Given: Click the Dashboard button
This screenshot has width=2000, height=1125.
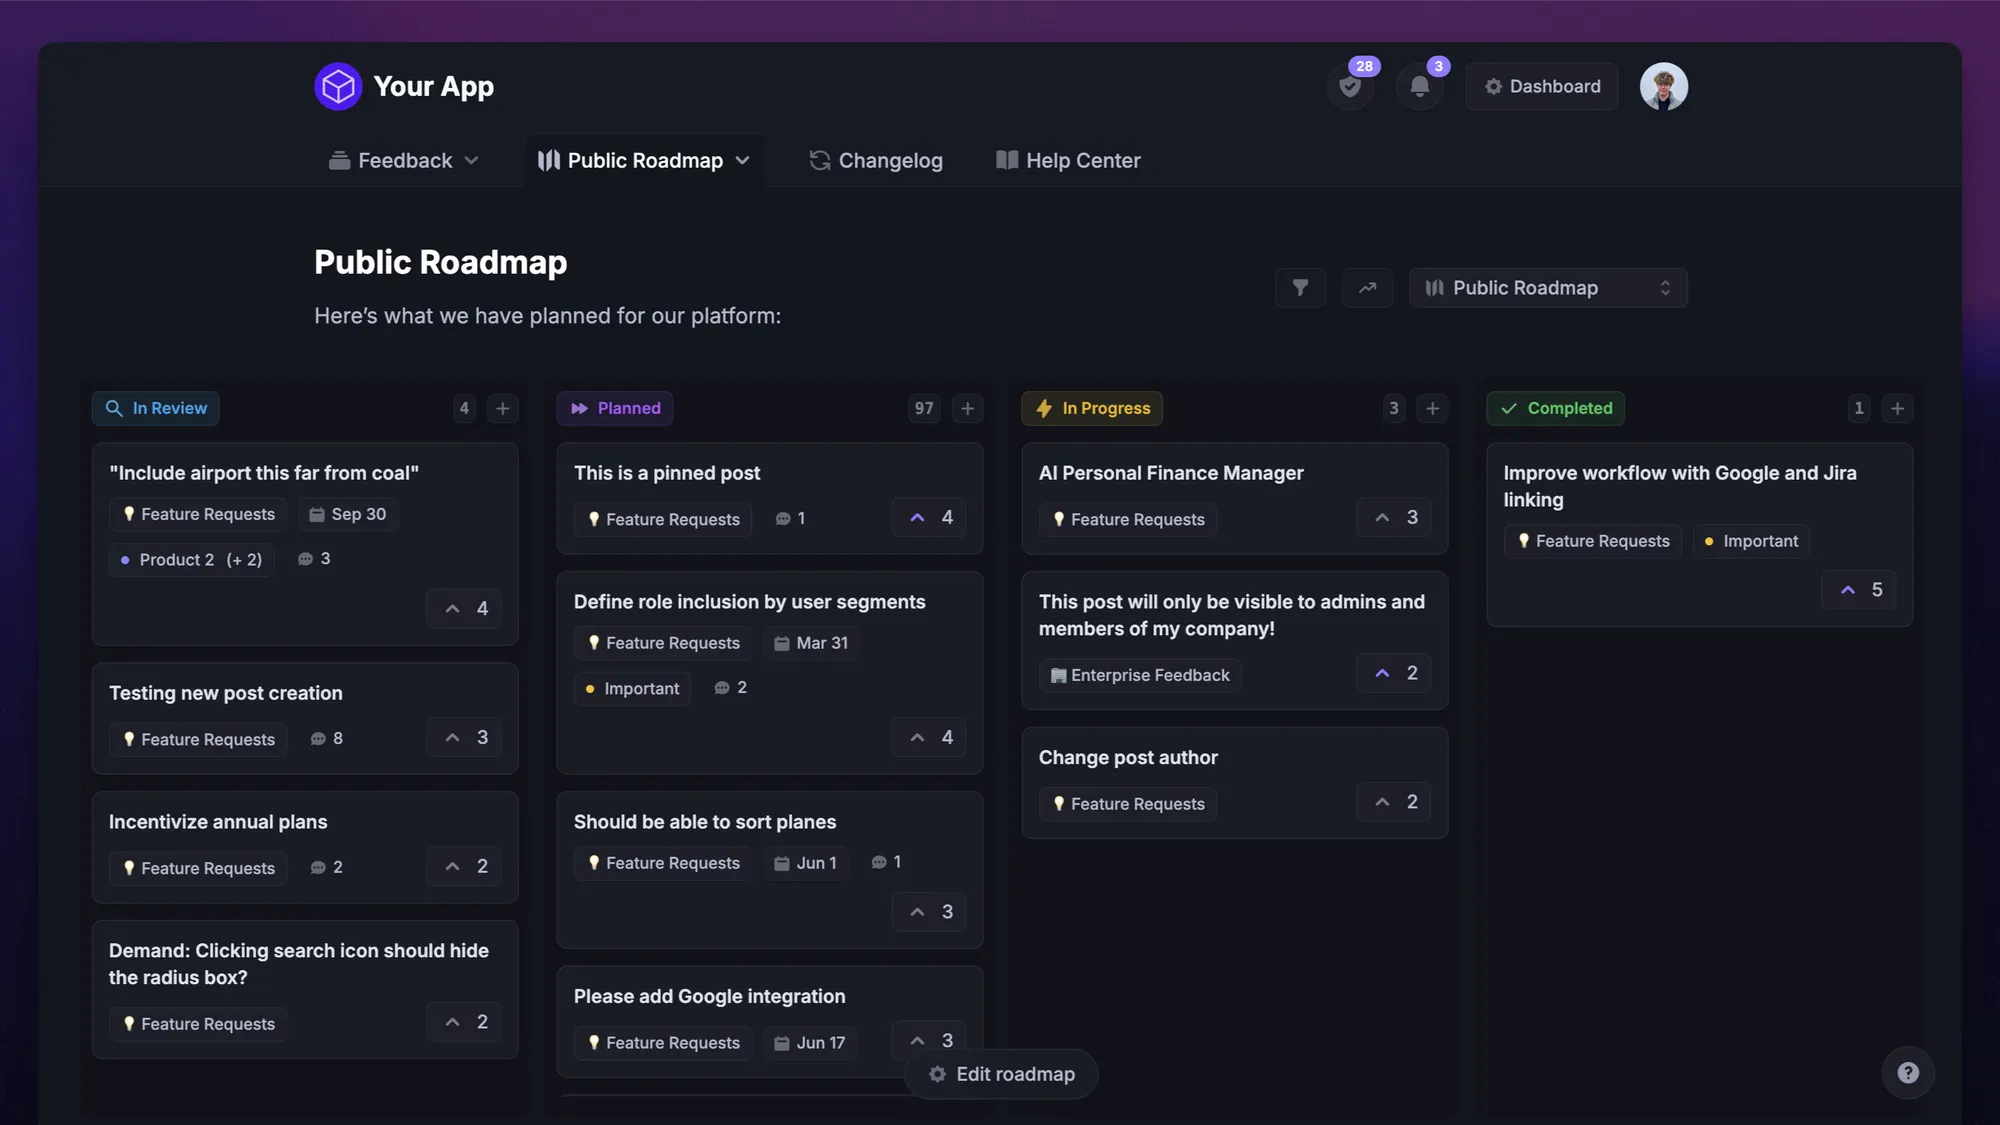Looking at the screenshot, I should 1542,87.
